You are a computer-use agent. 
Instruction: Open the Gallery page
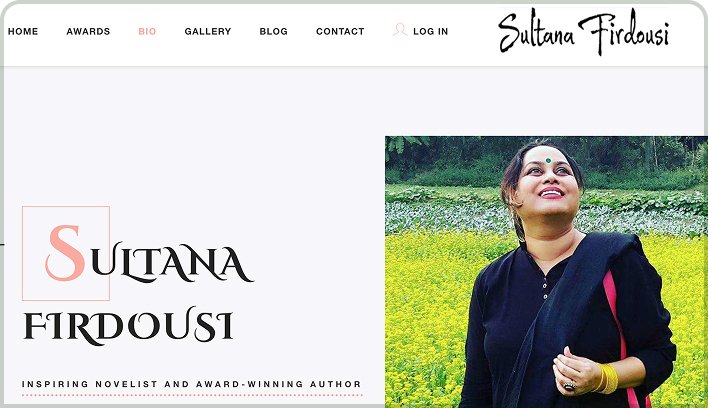point(208,32)
